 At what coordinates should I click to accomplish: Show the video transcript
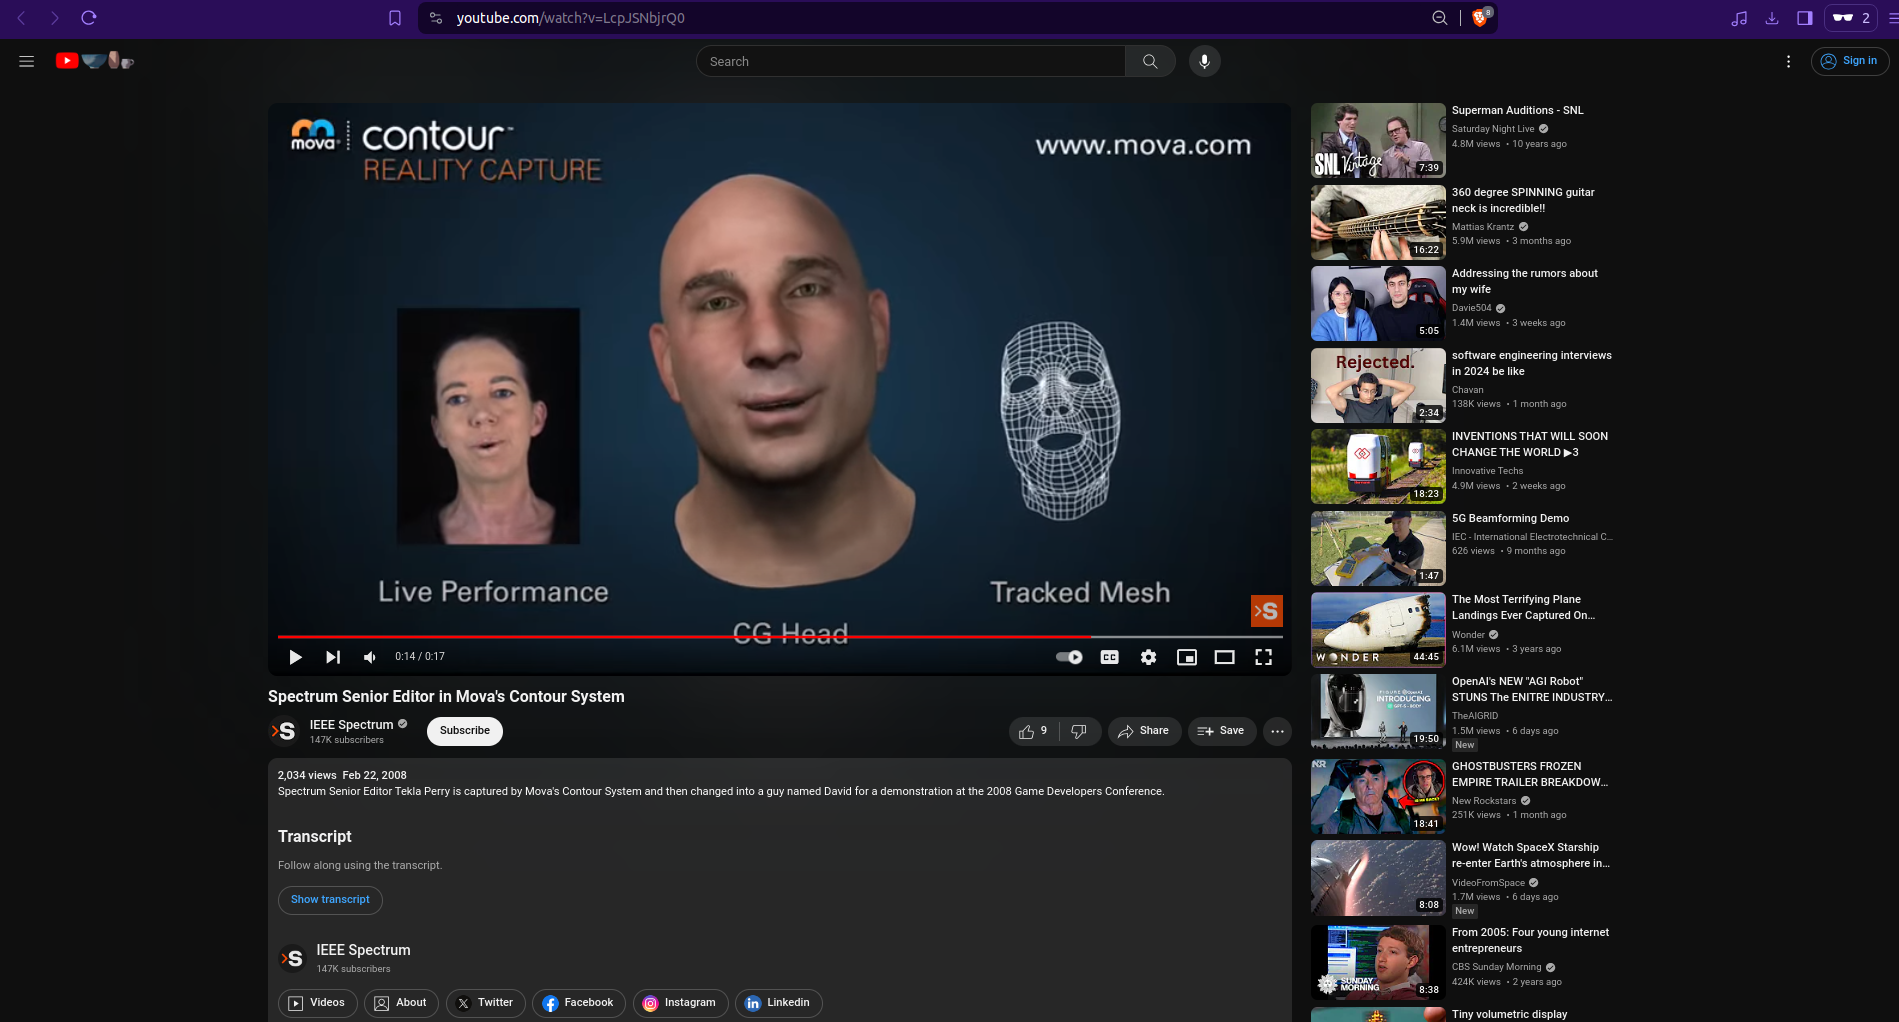pos(330,900)
